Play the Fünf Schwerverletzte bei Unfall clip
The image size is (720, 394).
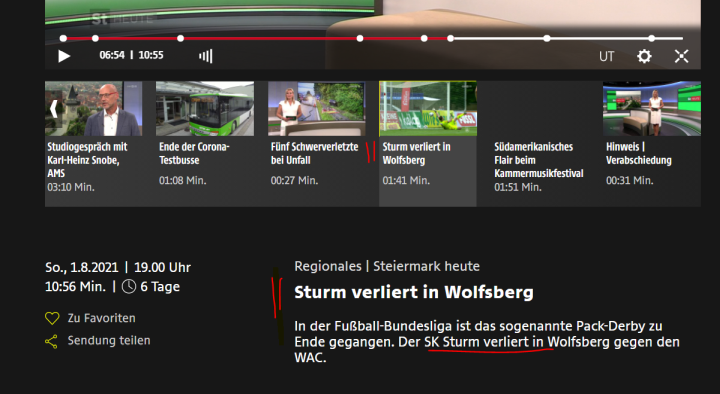click(317, 109)
